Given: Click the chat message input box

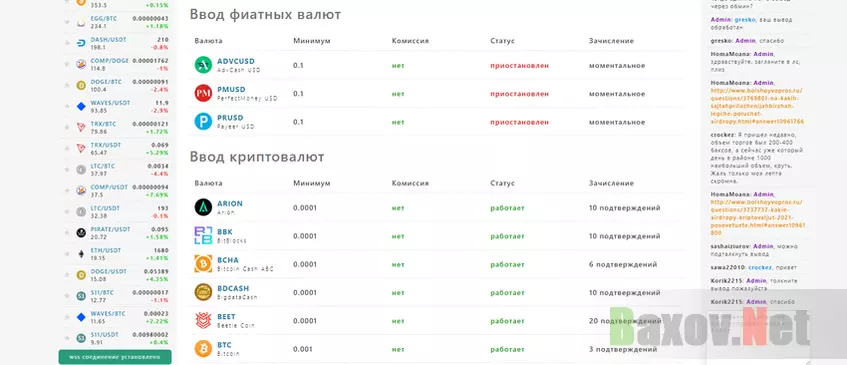Looking at the screenshot, I should (x=758, y=336).
